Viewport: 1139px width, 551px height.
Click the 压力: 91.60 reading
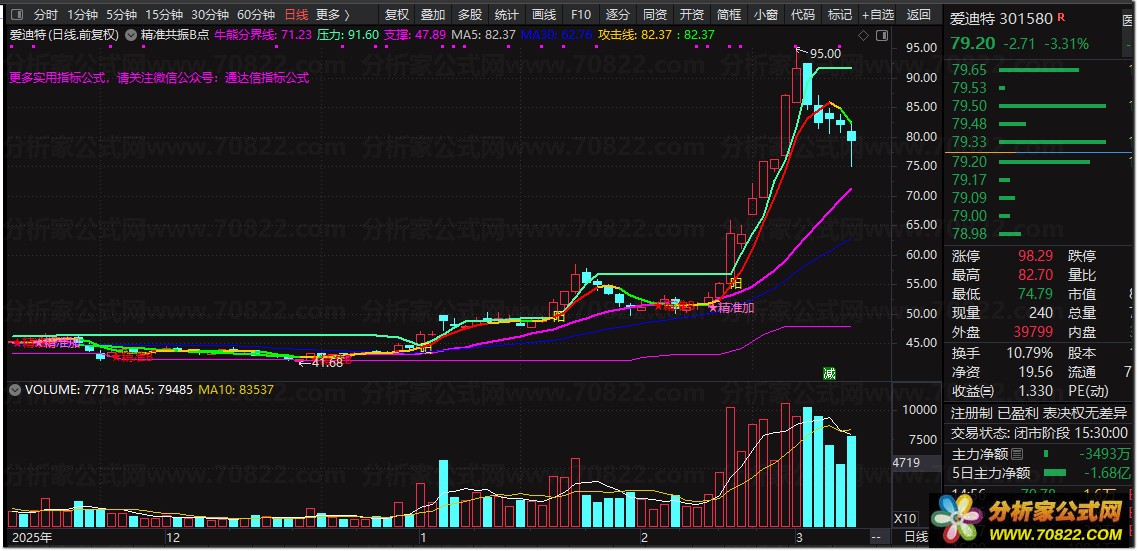349,34
